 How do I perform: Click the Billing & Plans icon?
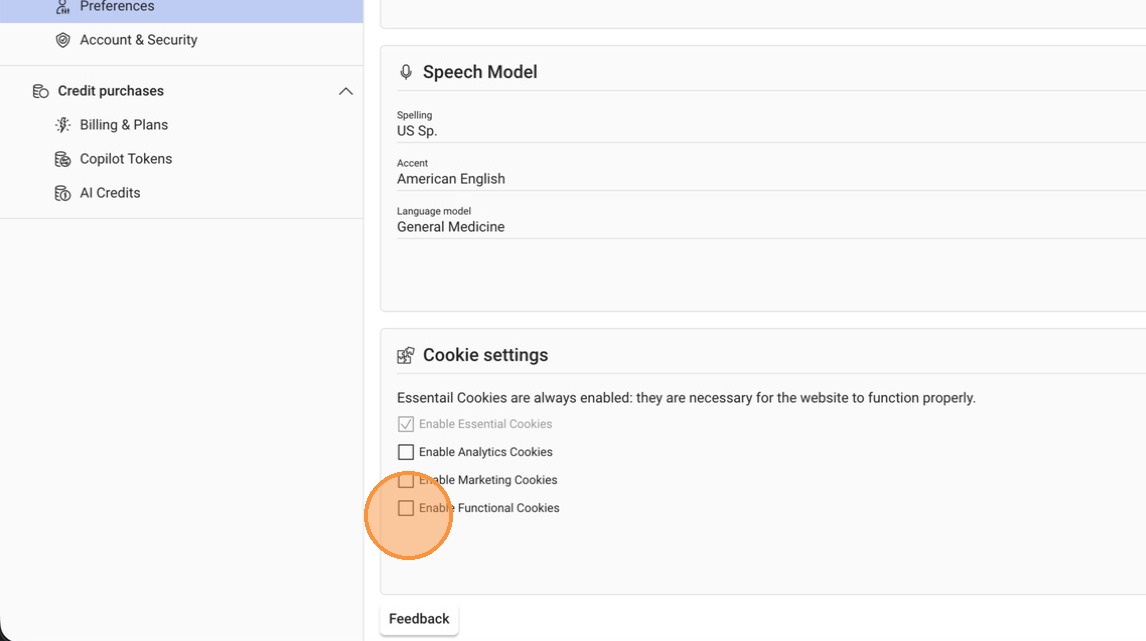[x=63, y=125]
